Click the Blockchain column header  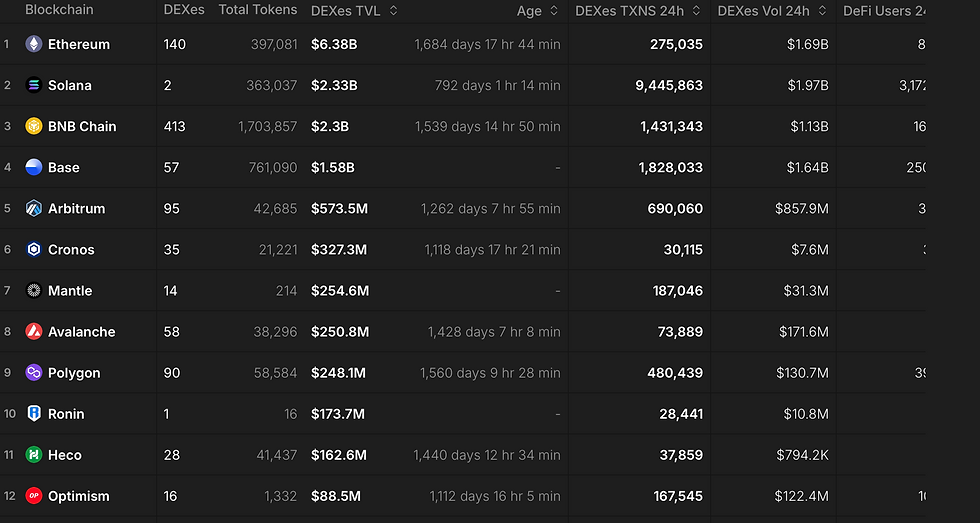(x=59, y=10)
